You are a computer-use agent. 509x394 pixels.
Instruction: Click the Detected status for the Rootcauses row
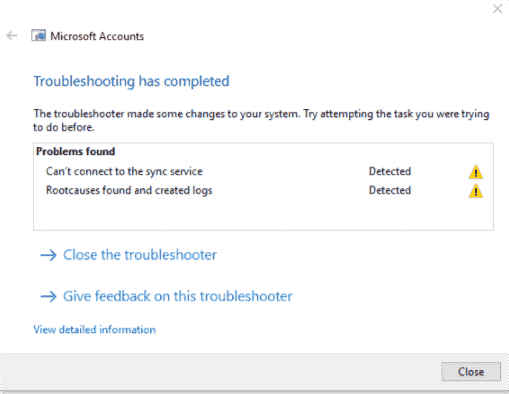(390, 190)
